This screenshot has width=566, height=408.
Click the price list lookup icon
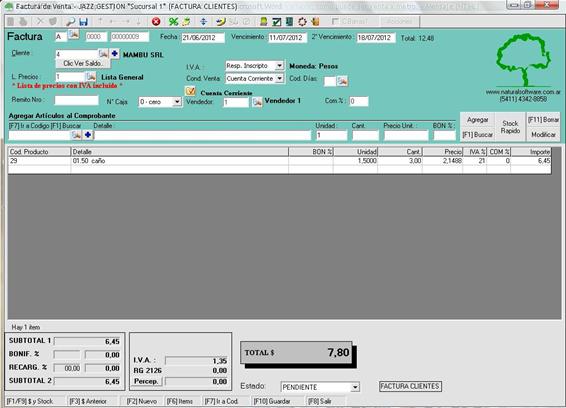pyautogui.click(x=91, y=77)
